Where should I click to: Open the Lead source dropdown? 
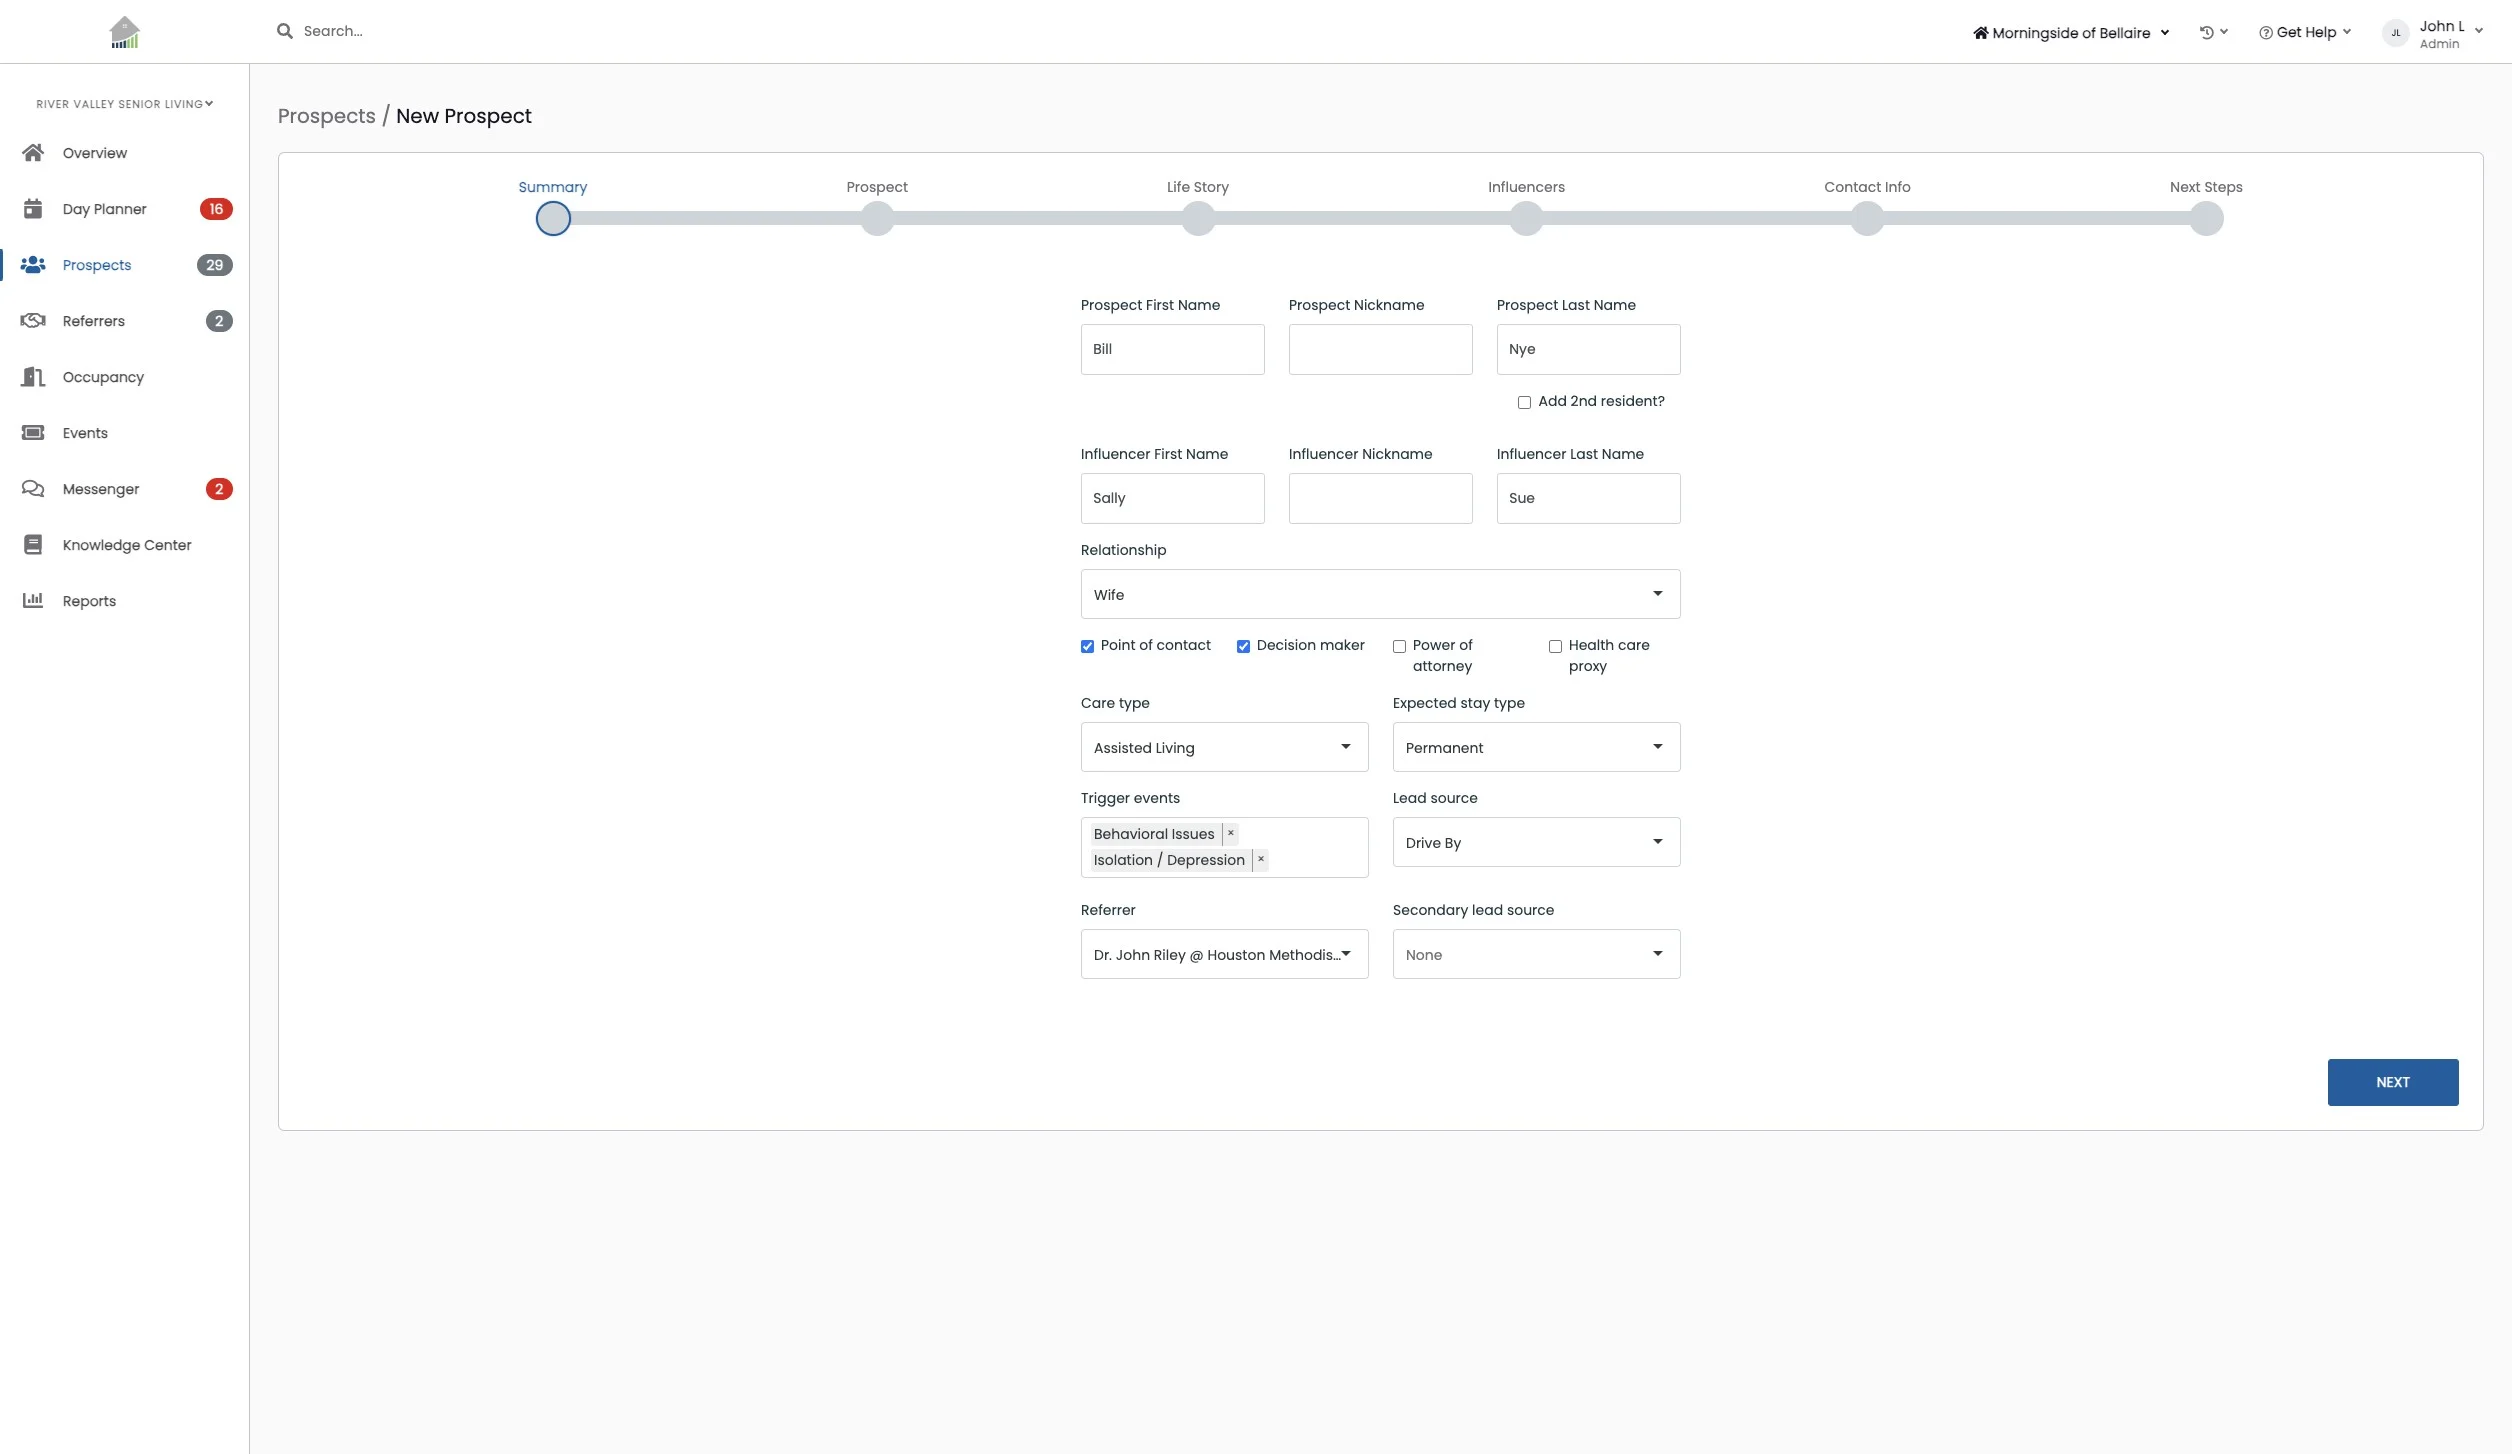point(1536,842)
